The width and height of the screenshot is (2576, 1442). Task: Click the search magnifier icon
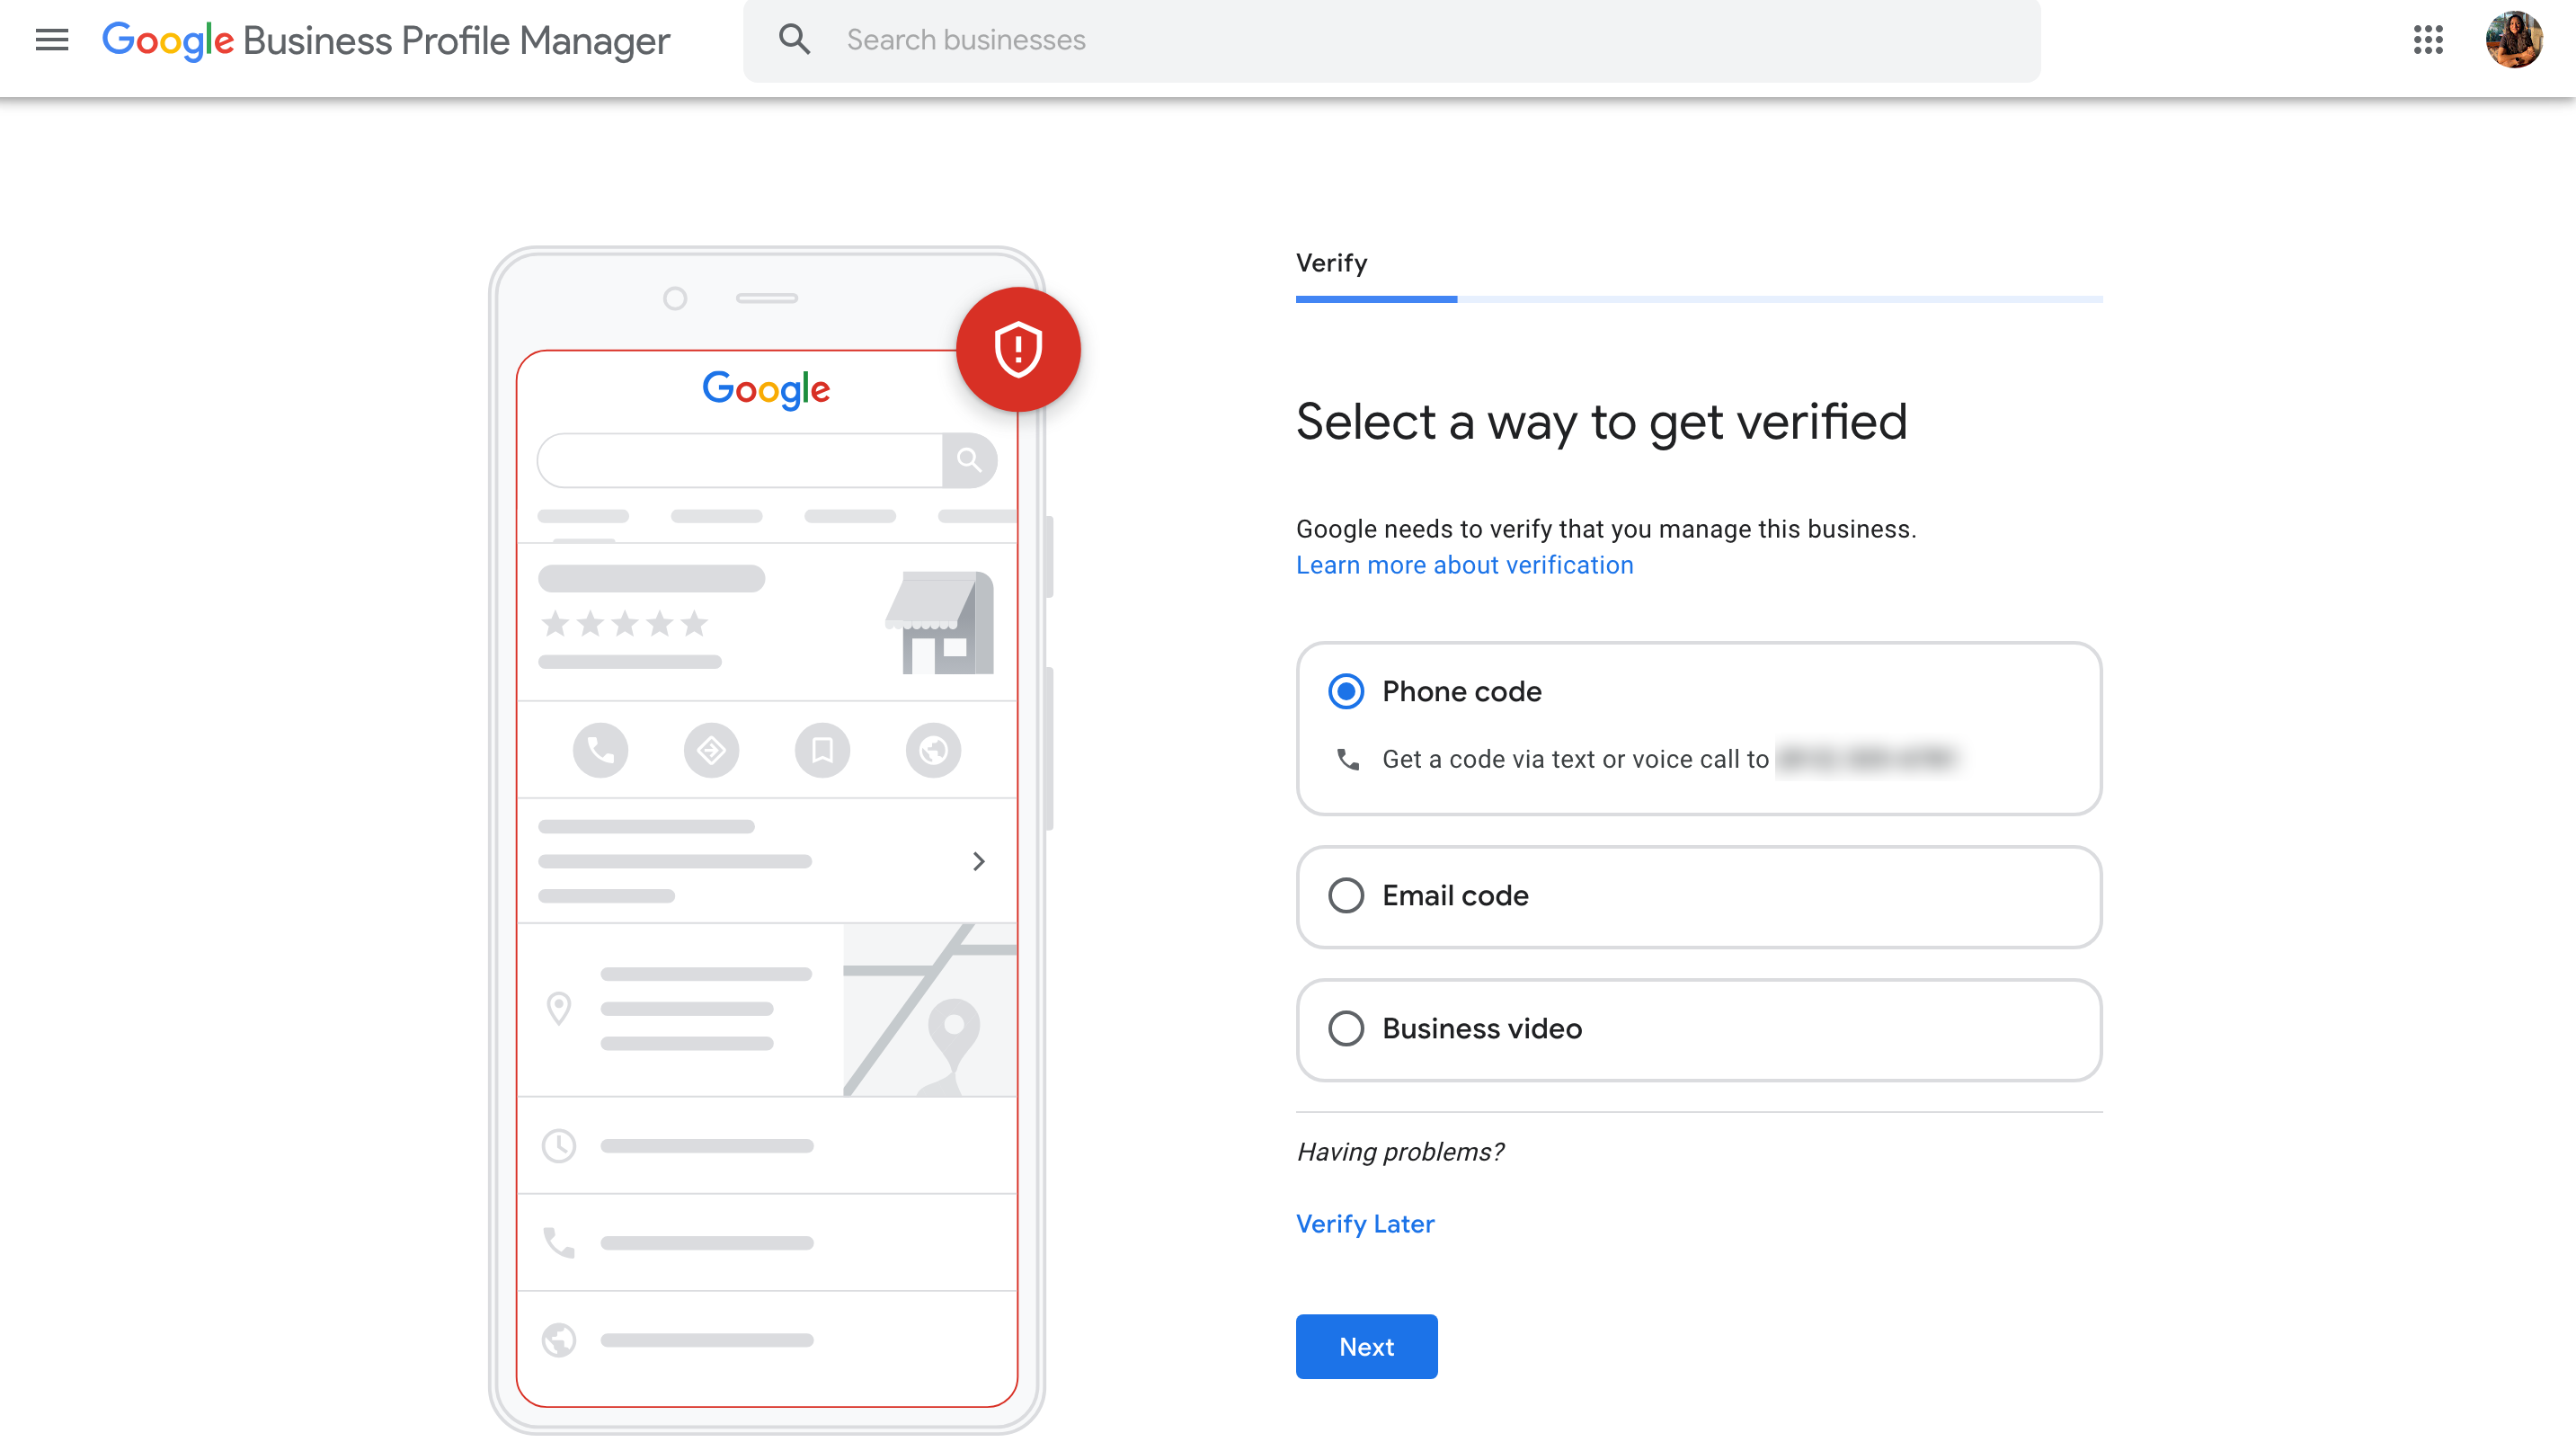tap(795, 40)
